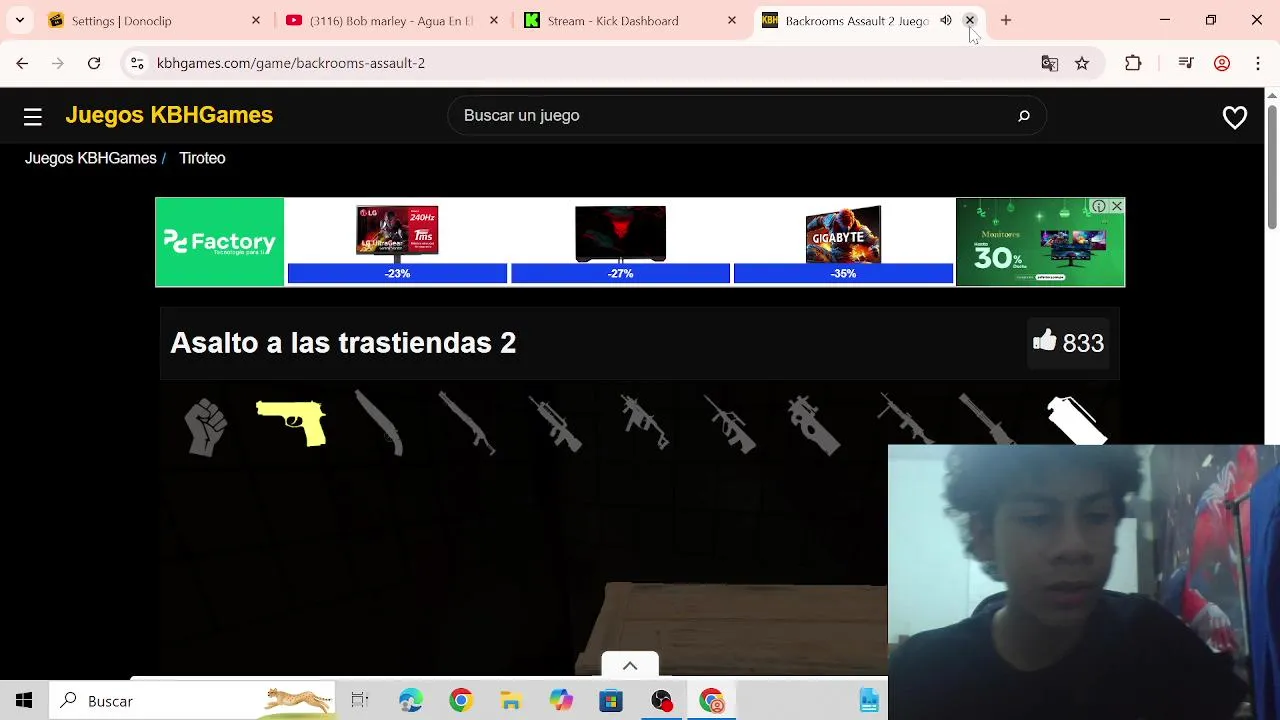Open the Windows Start menu
The height and width of the screenshot is (720, 1280).
pyautogui.click(x=24, y=701)
